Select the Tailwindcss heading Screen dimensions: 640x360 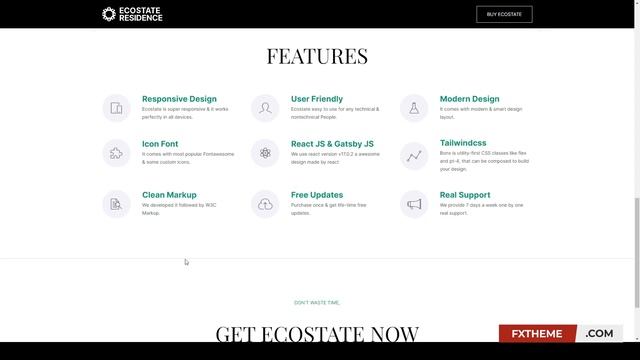pos(463,143)
